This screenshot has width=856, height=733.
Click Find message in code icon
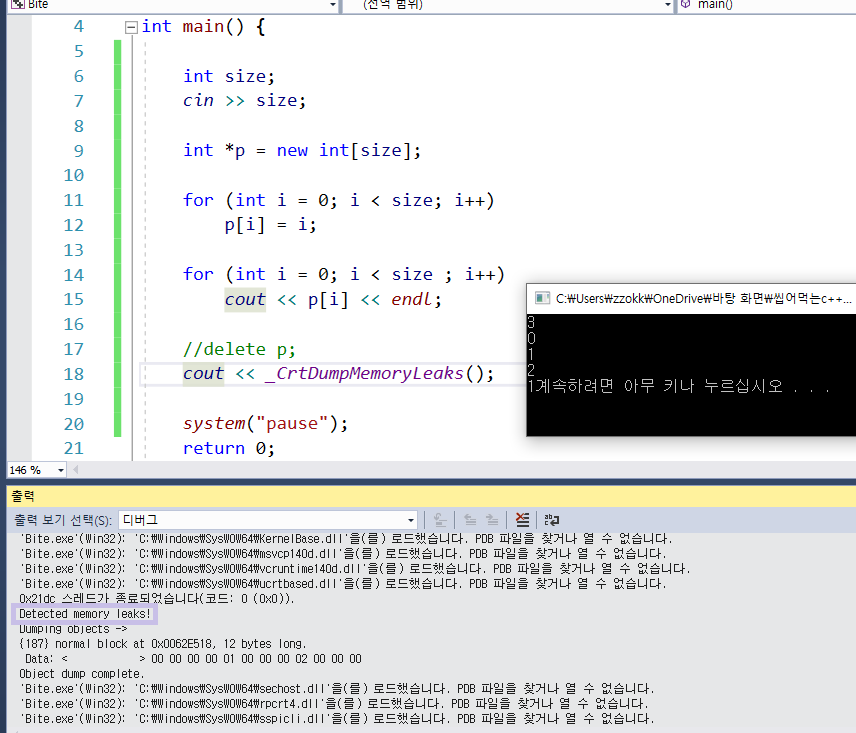(439, 520)
